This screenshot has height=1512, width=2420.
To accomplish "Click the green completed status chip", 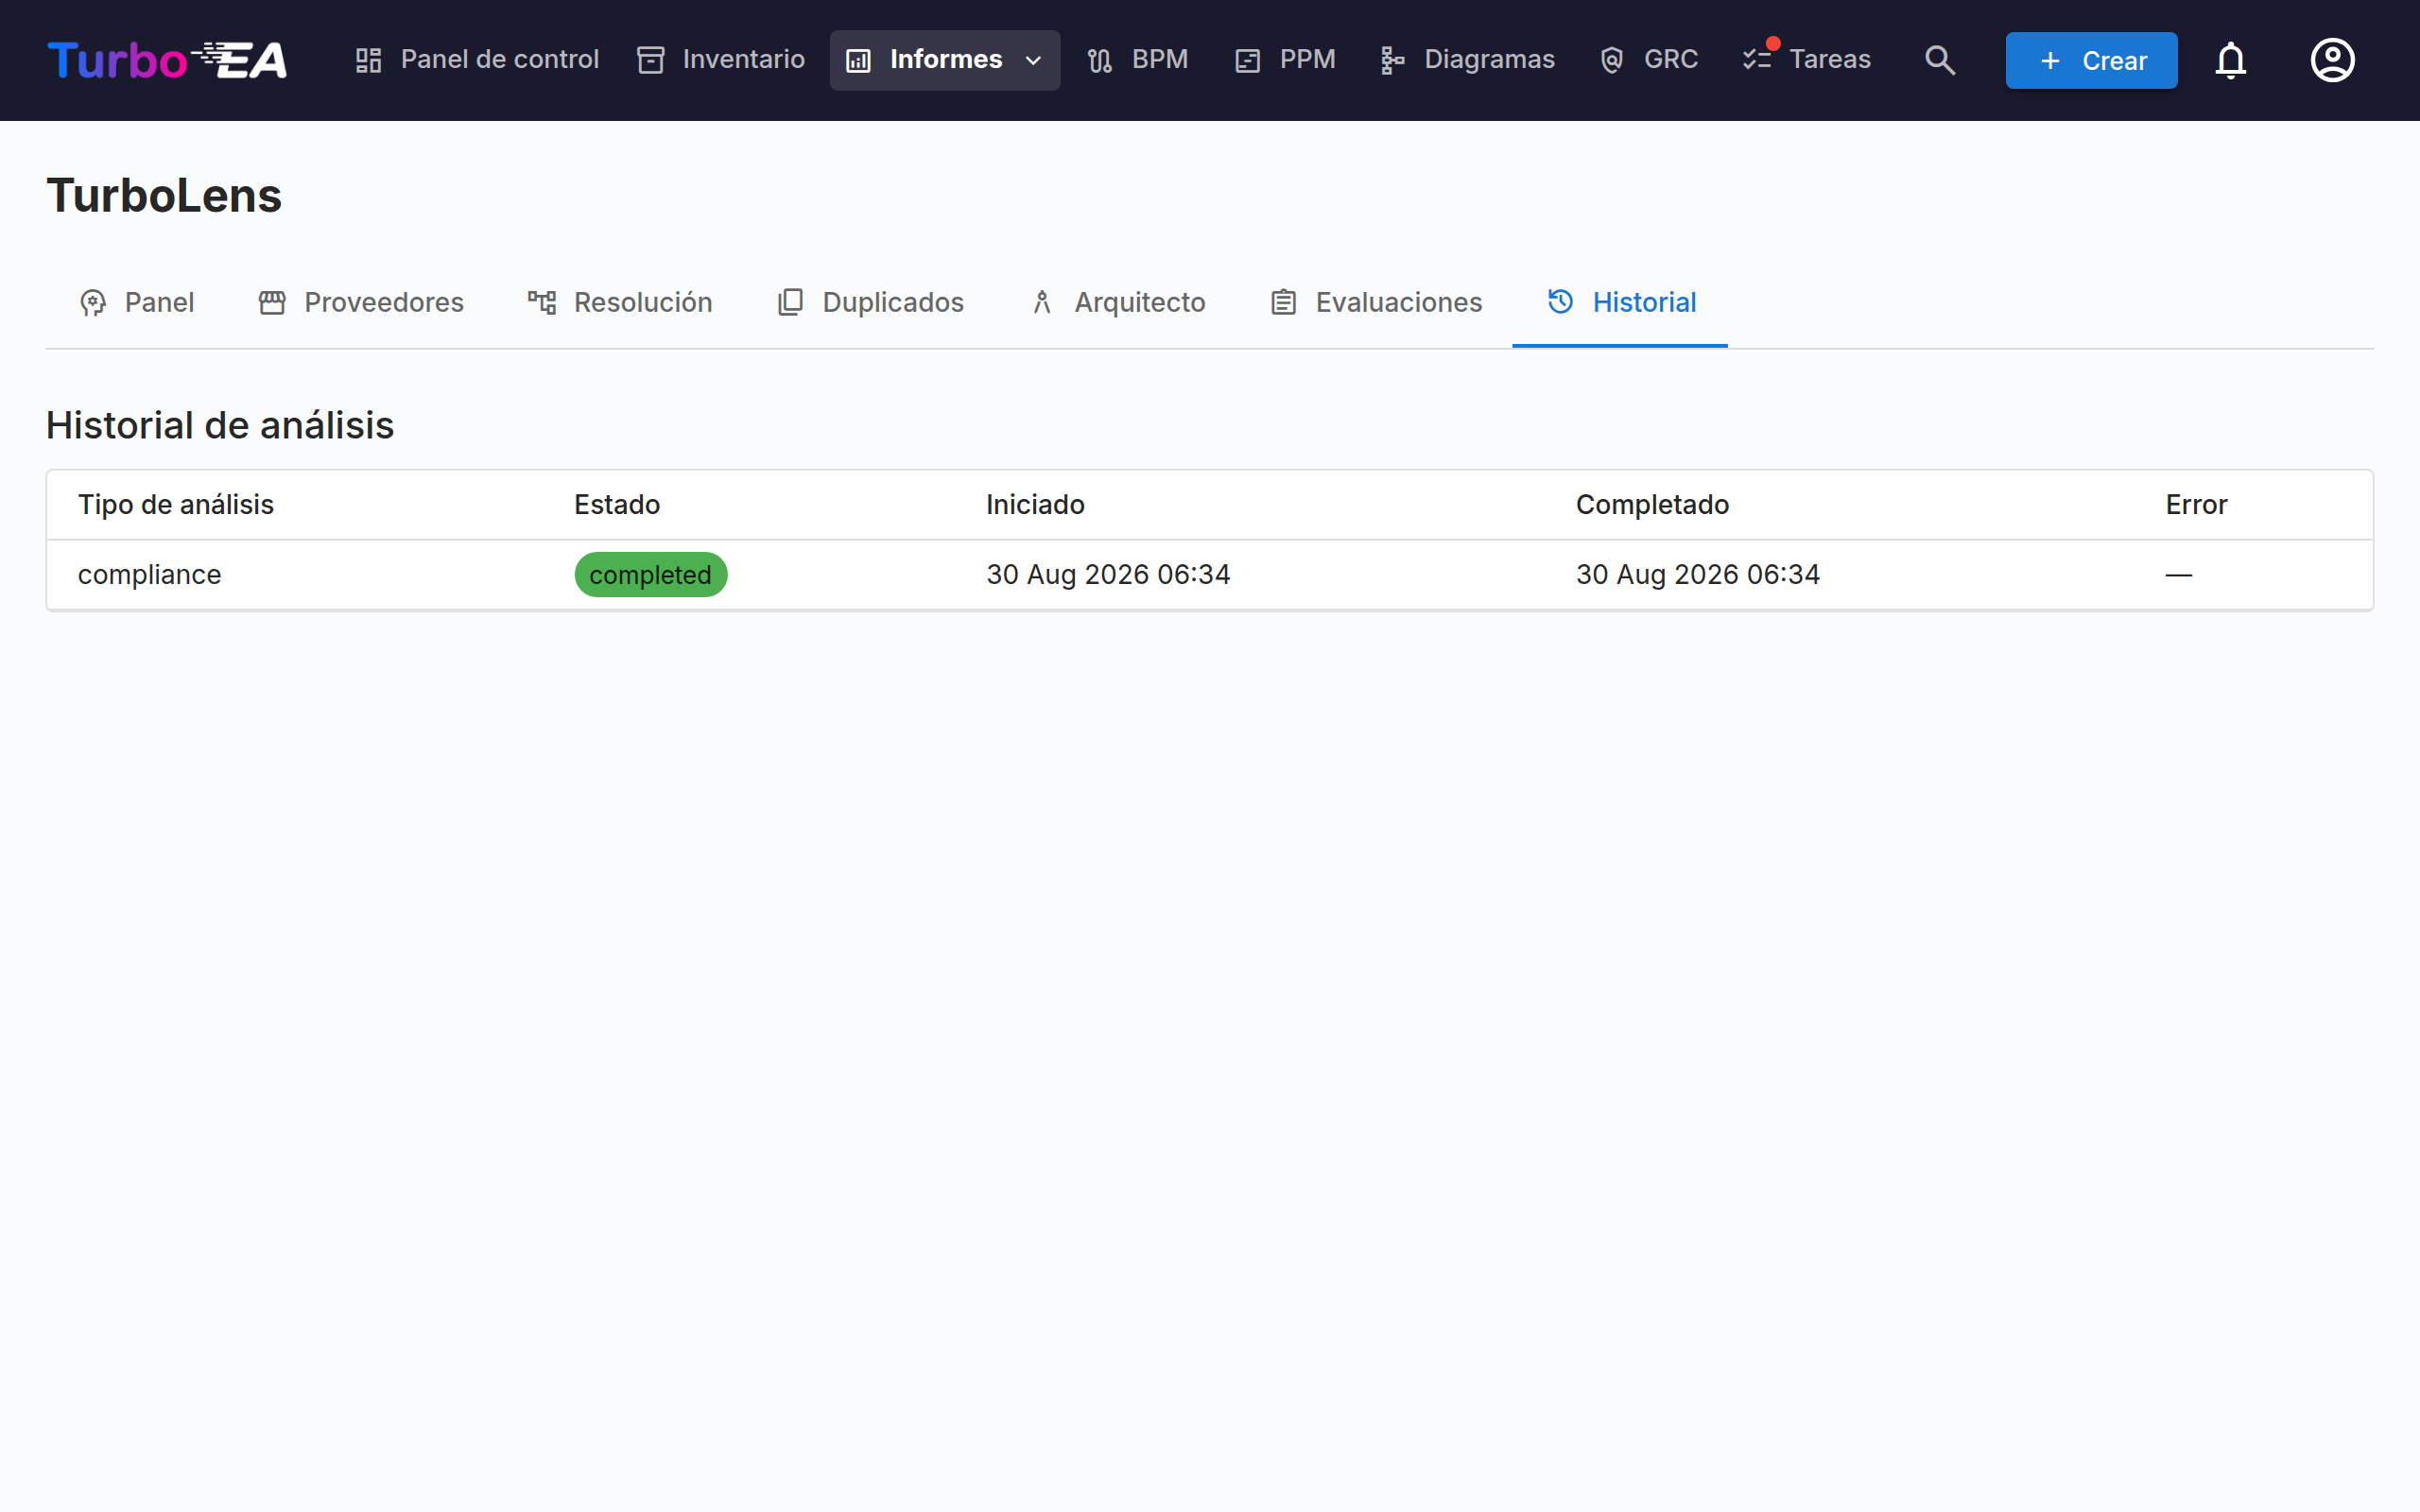I will [650, 575].
